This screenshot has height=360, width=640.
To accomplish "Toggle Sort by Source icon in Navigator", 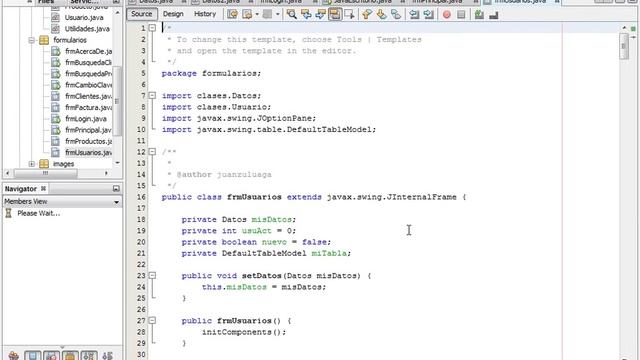I will 107,356.
